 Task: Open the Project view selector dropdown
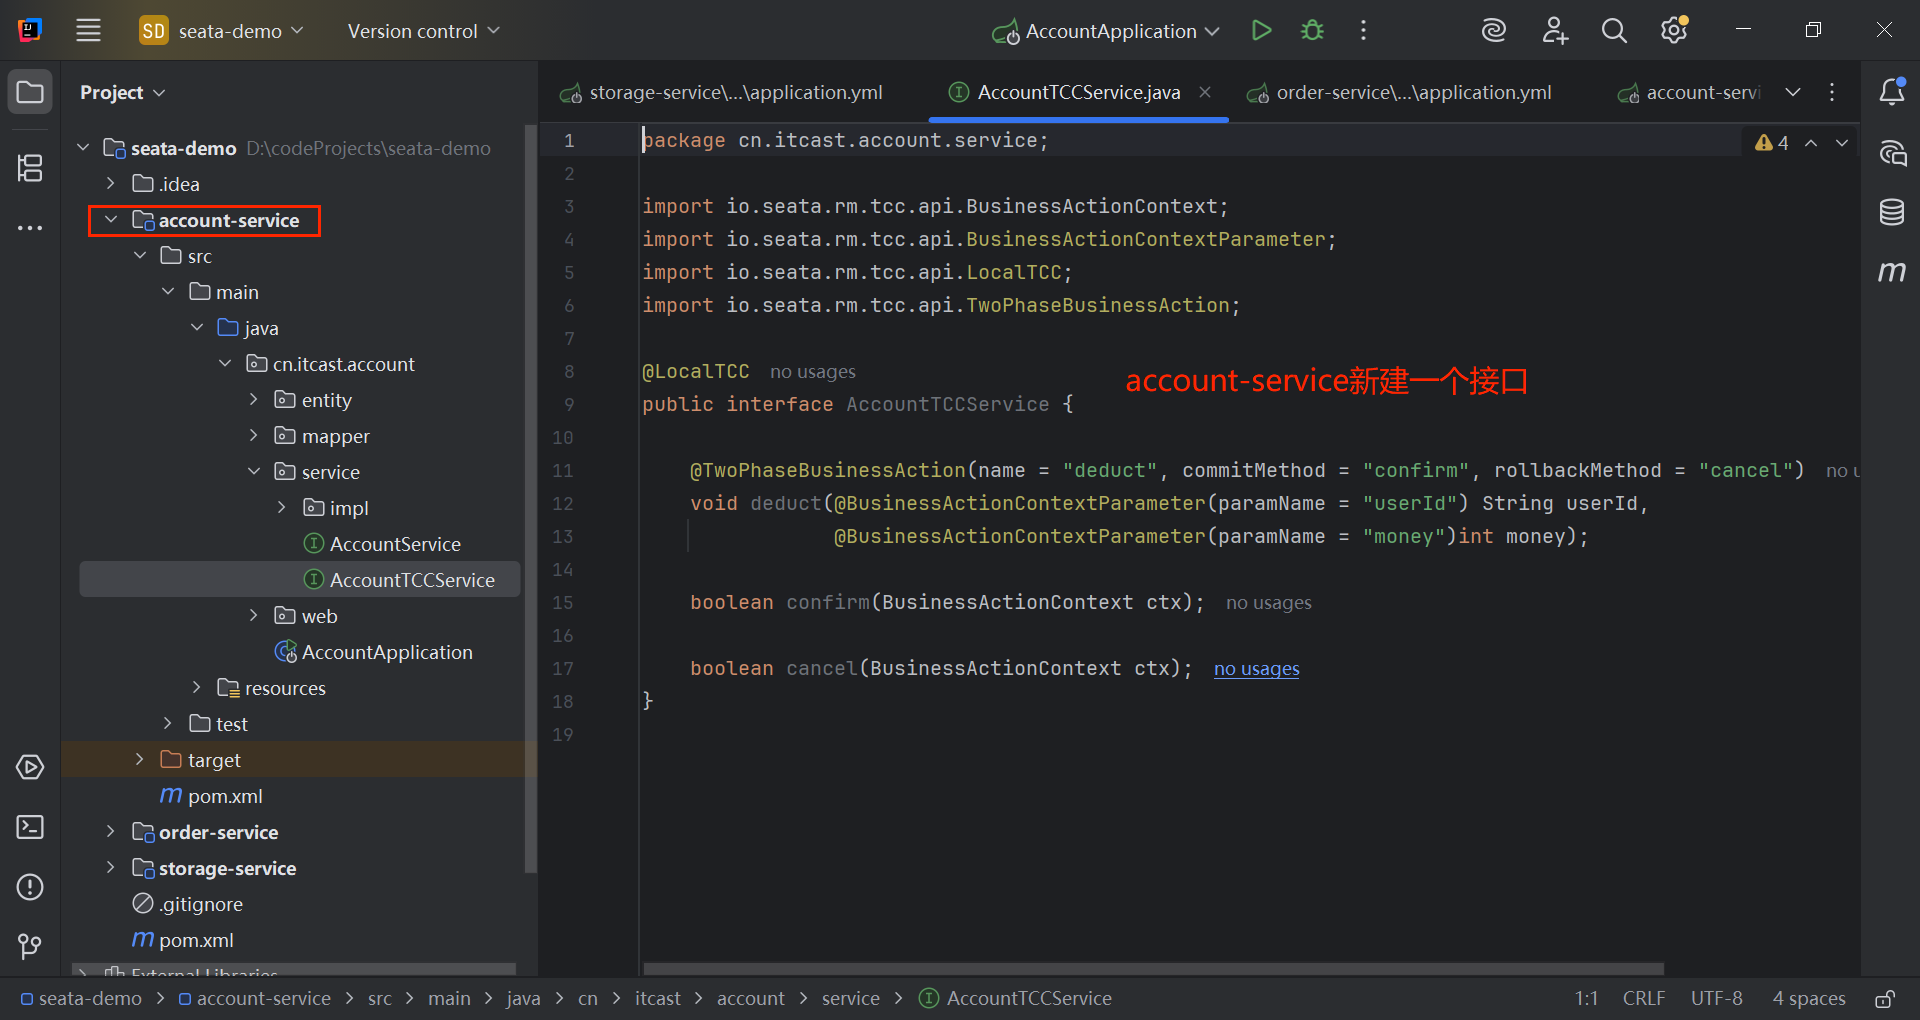(122, 92)
